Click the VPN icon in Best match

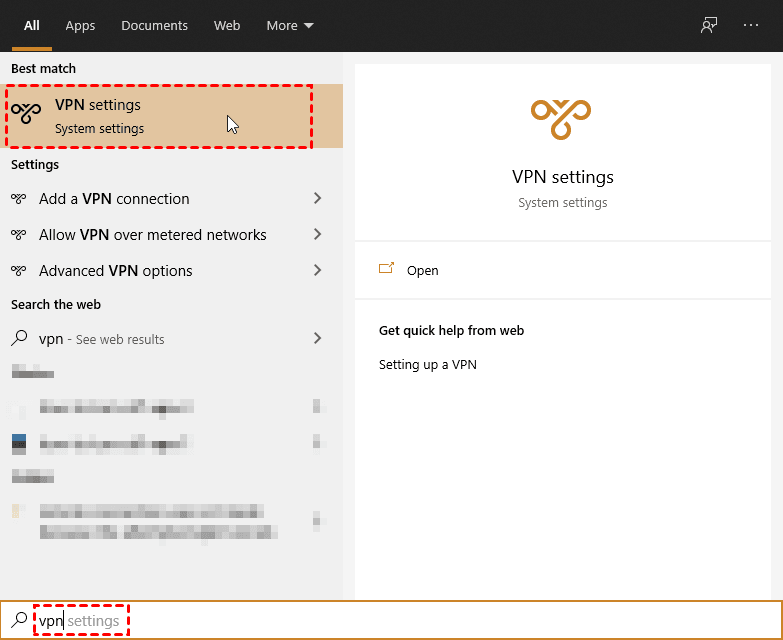[26, 115]
